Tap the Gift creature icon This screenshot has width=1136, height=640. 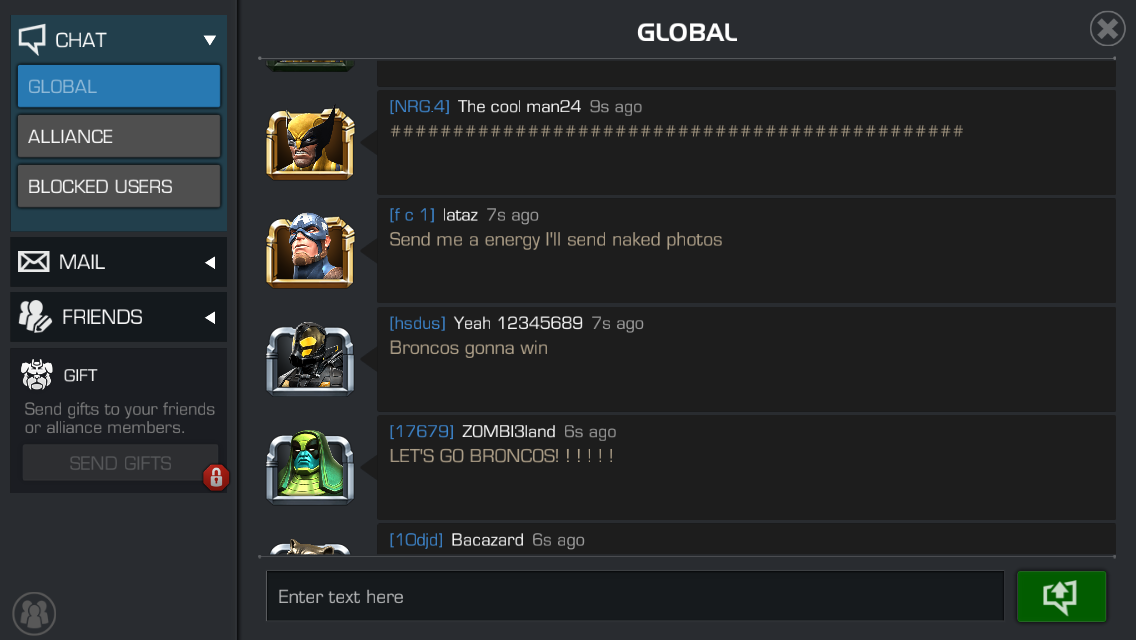37,375
